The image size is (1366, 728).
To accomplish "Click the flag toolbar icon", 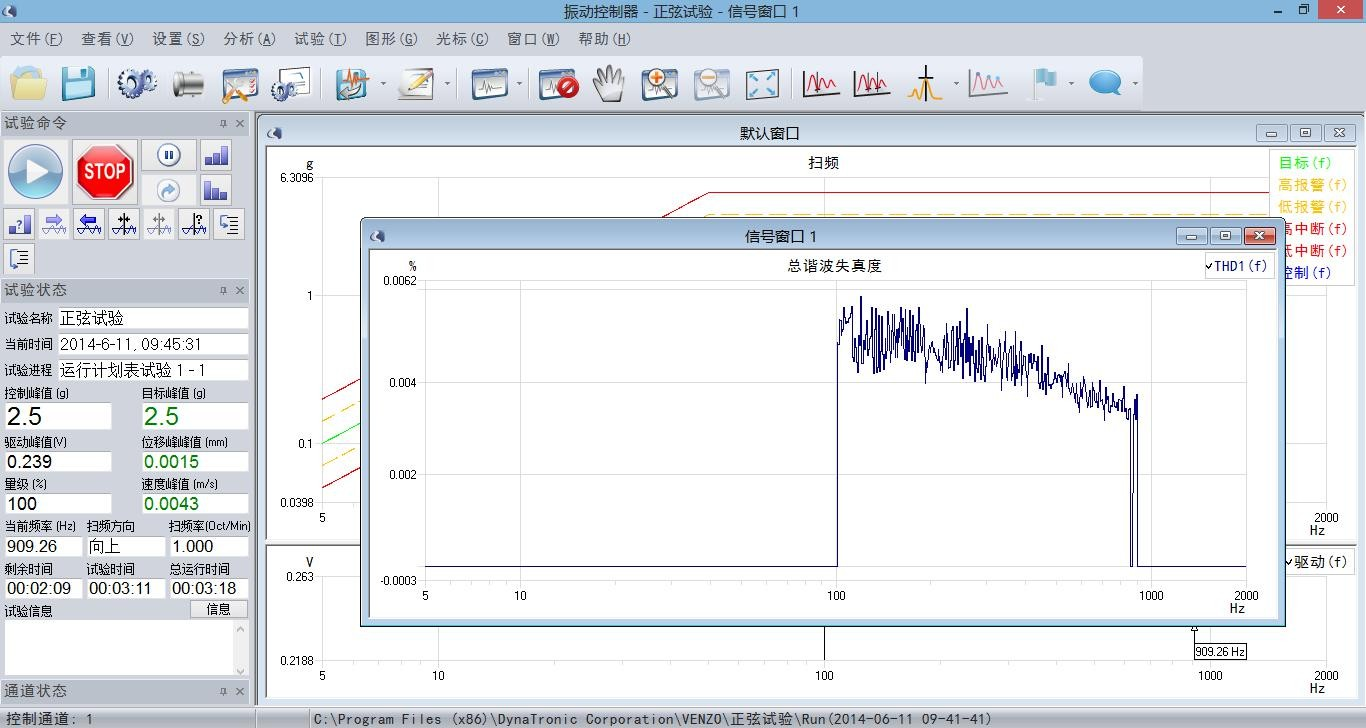I will [x=1044, y=84].
